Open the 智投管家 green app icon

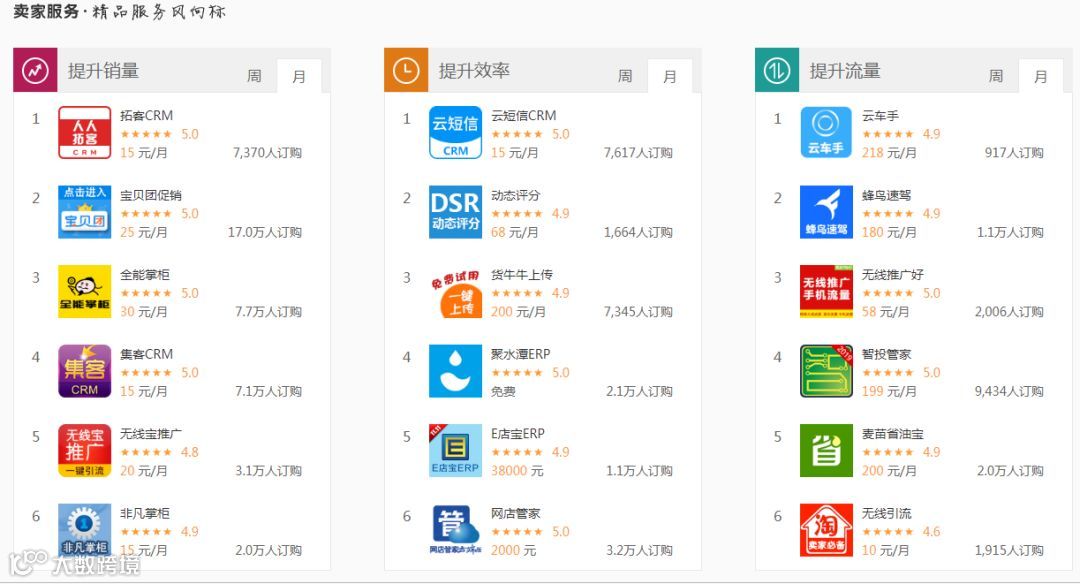(827, 371)
